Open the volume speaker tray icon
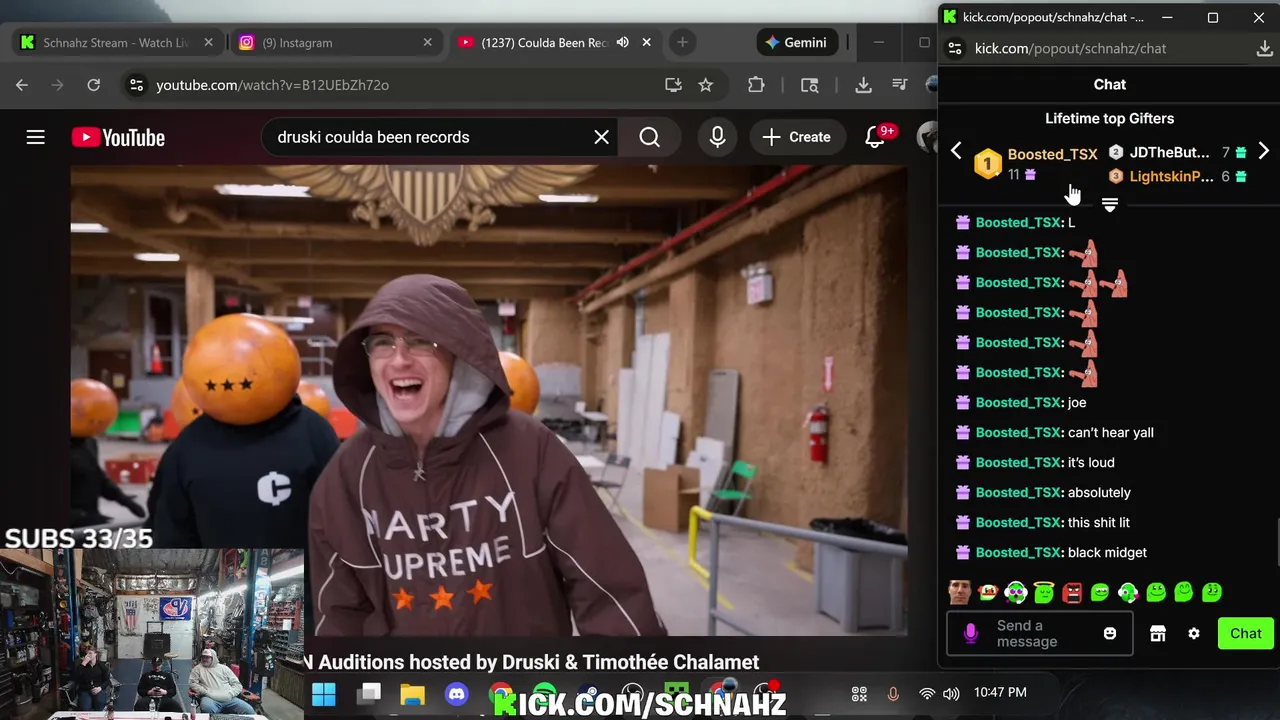Image resolution: width=1280 pixels, height=720 pixels. click(951, 693)
